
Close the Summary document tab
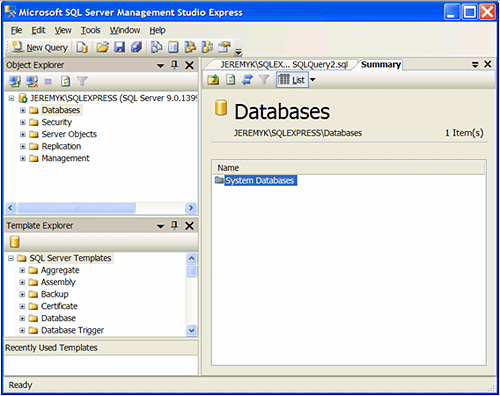(x=488, y=64)
